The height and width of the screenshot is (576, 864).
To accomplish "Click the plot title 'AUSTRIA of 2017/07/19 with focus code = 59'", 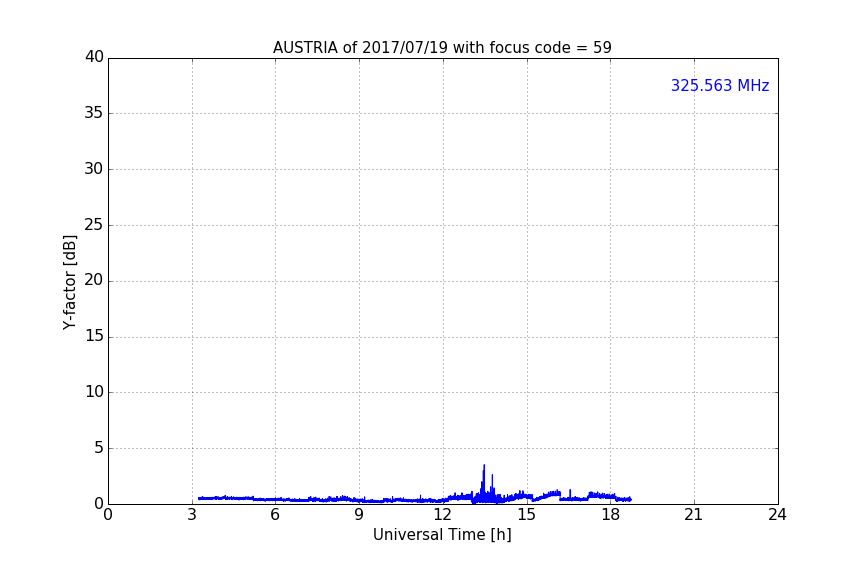I will tap(442, 47).
